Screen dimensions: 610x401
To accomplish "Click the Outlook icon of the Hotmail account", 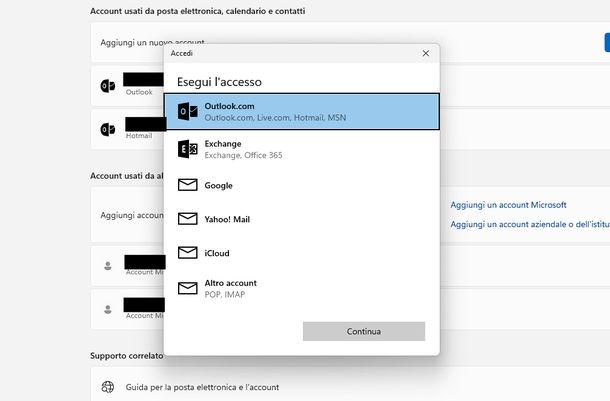I will point(108,130).
